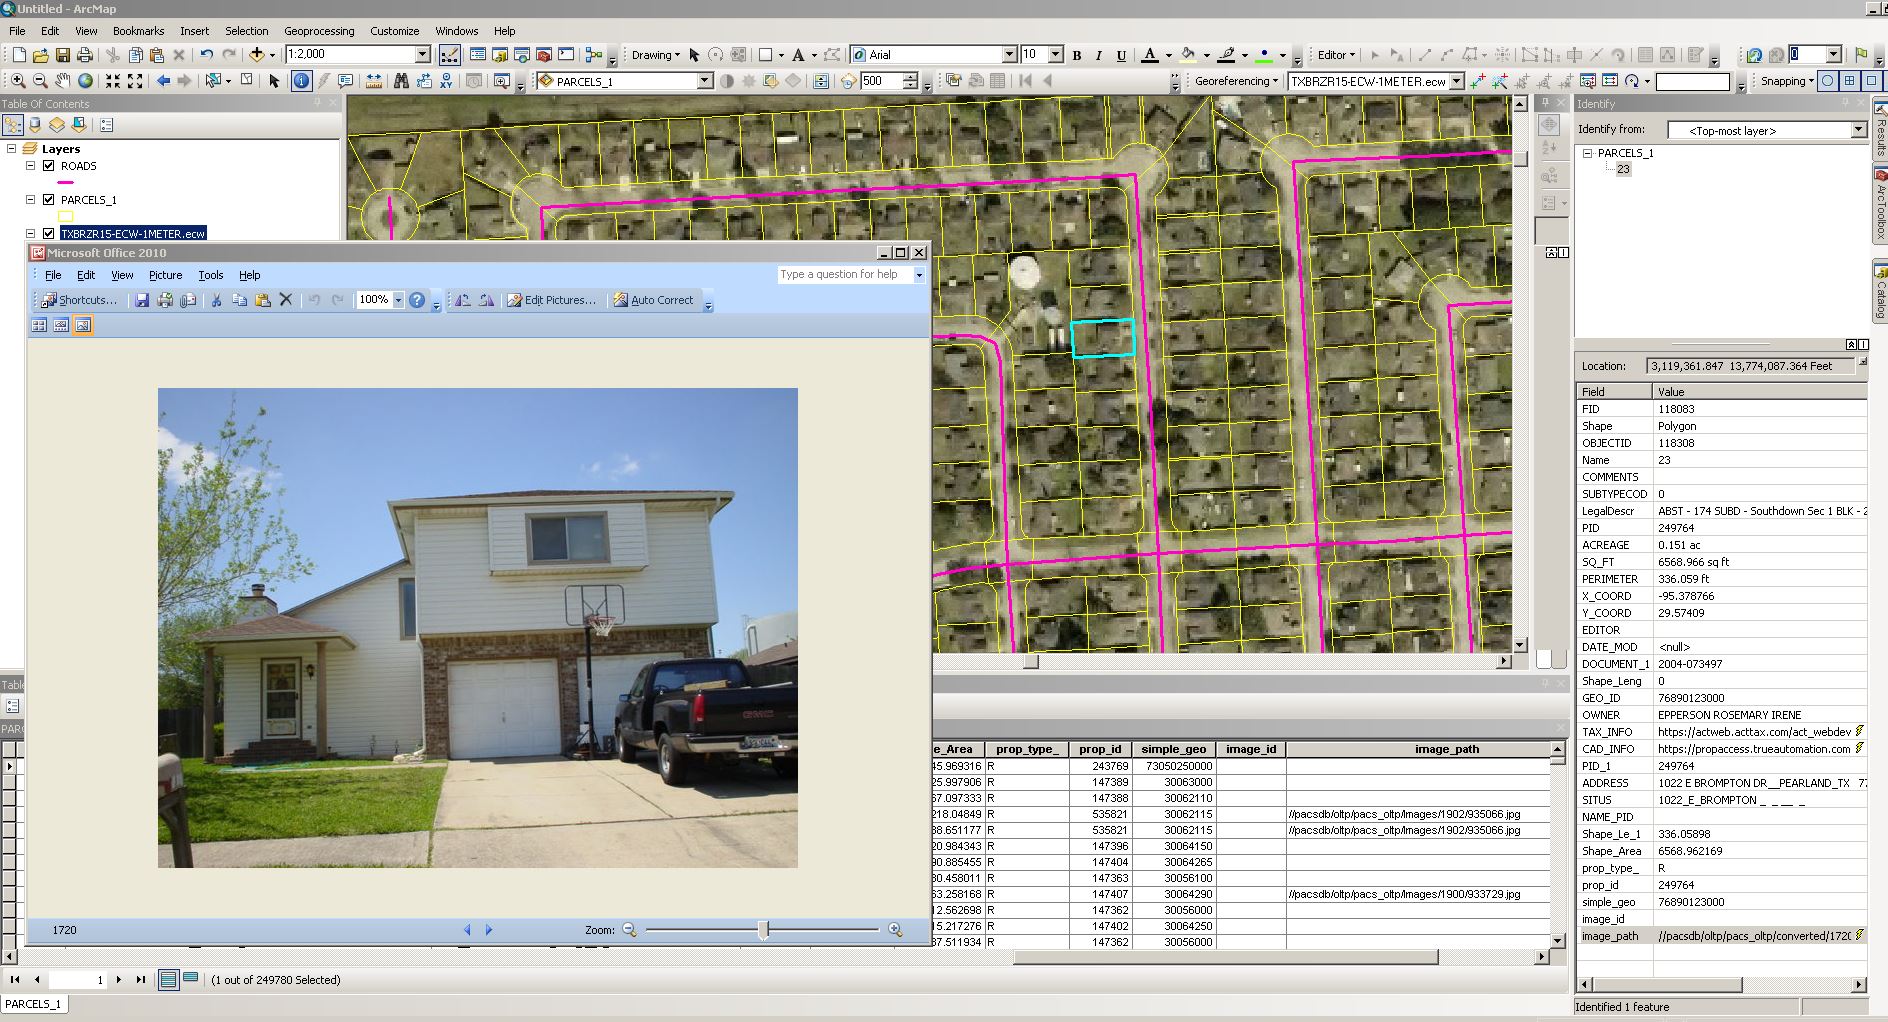
Task: Open the ArcToolbox window icon
Action: [544, 54]
